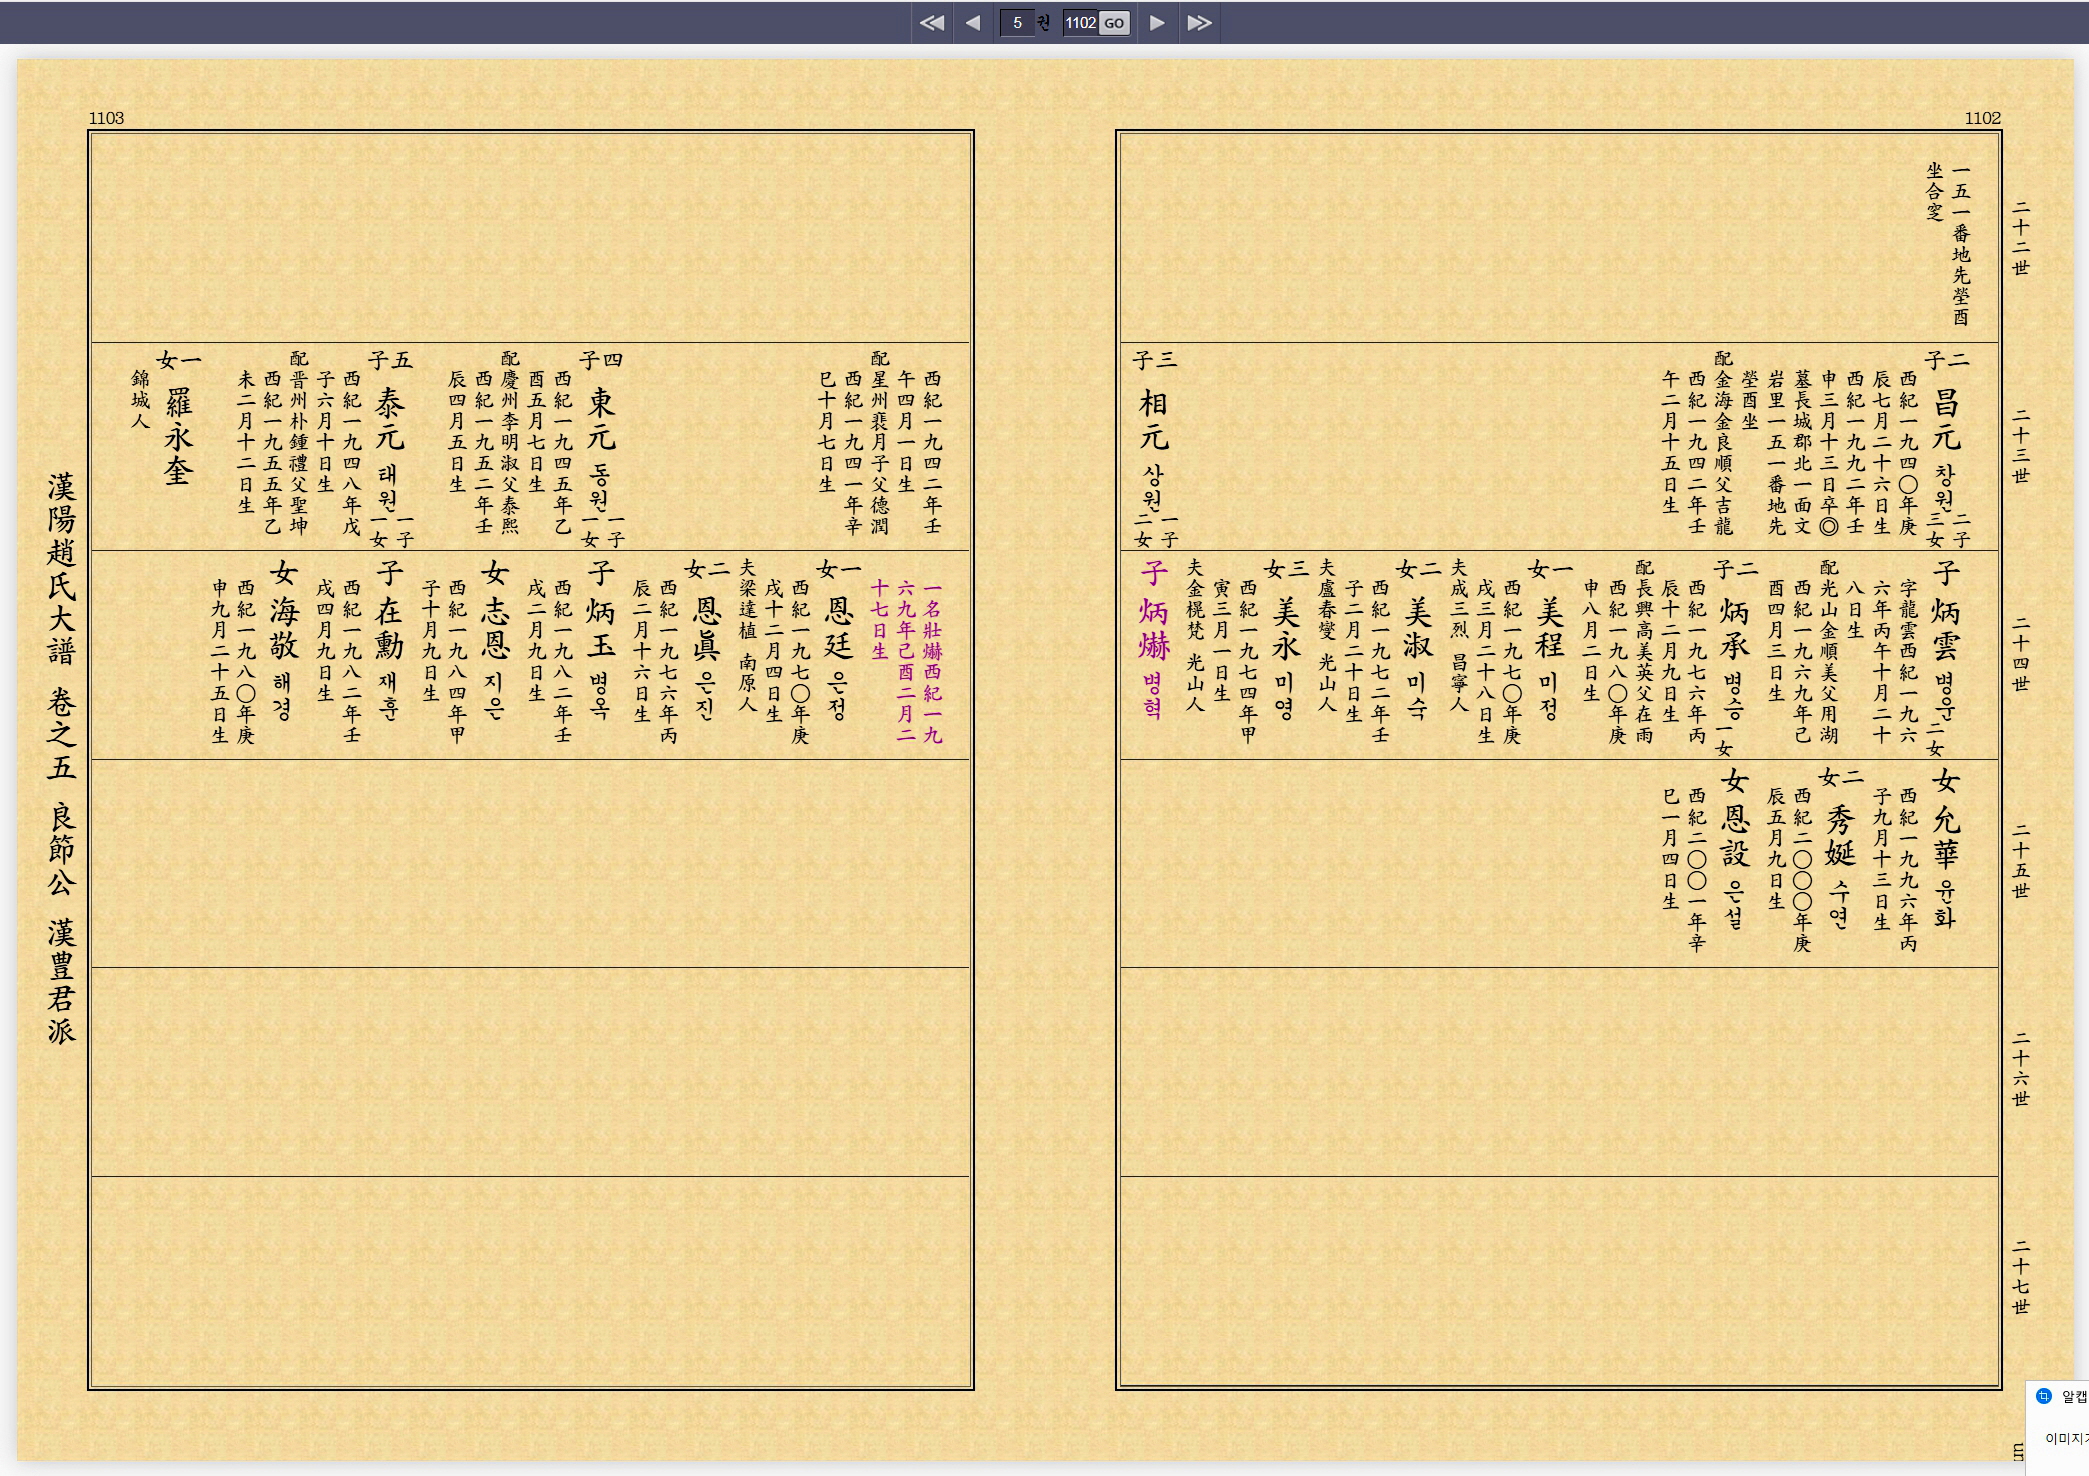Image resolution: width=2089 pixels, height=1476 pixels.
Task: Select the 二十七世 generation label
Action: (x=2021, y=1277)
